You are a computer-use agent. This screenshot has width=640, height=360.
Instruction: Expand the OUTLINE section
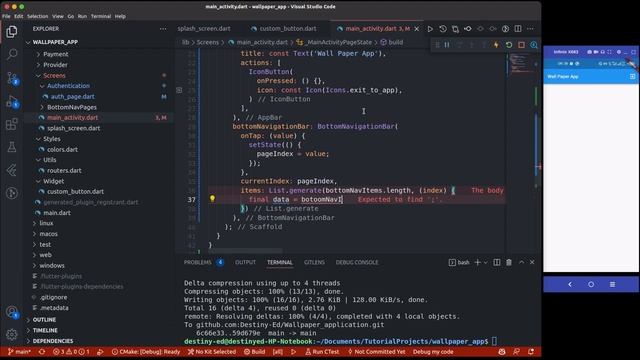[x=44, y=320]
